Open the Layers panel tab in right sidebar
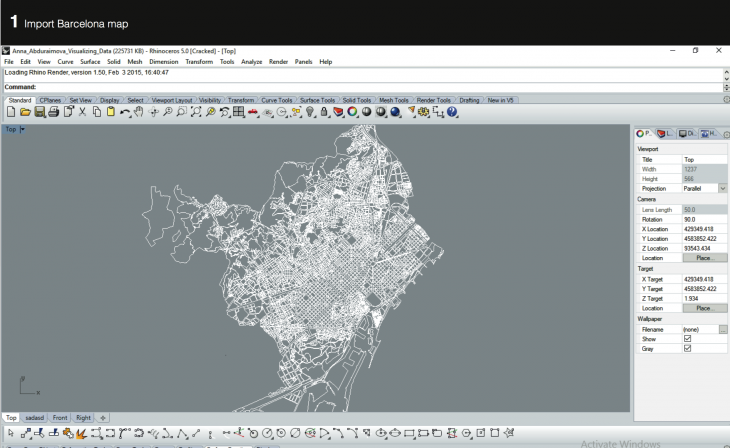 [x=665, y=134]
